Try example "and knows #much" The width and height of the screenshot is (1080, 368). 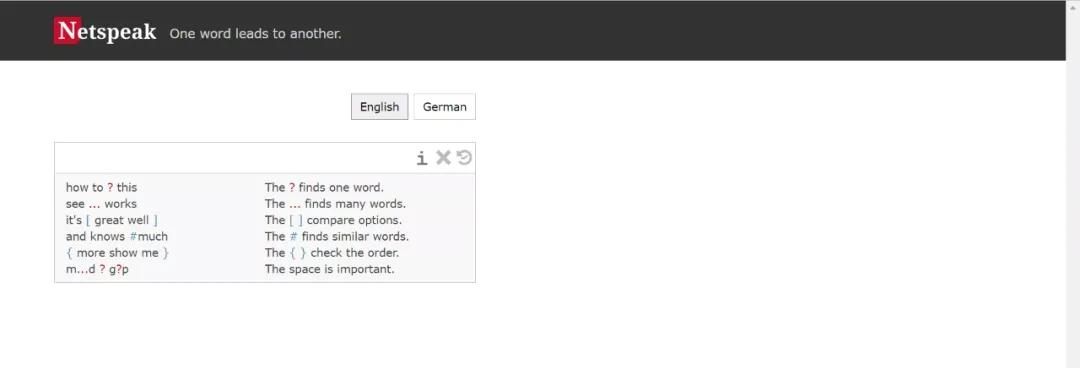point(116,236)
